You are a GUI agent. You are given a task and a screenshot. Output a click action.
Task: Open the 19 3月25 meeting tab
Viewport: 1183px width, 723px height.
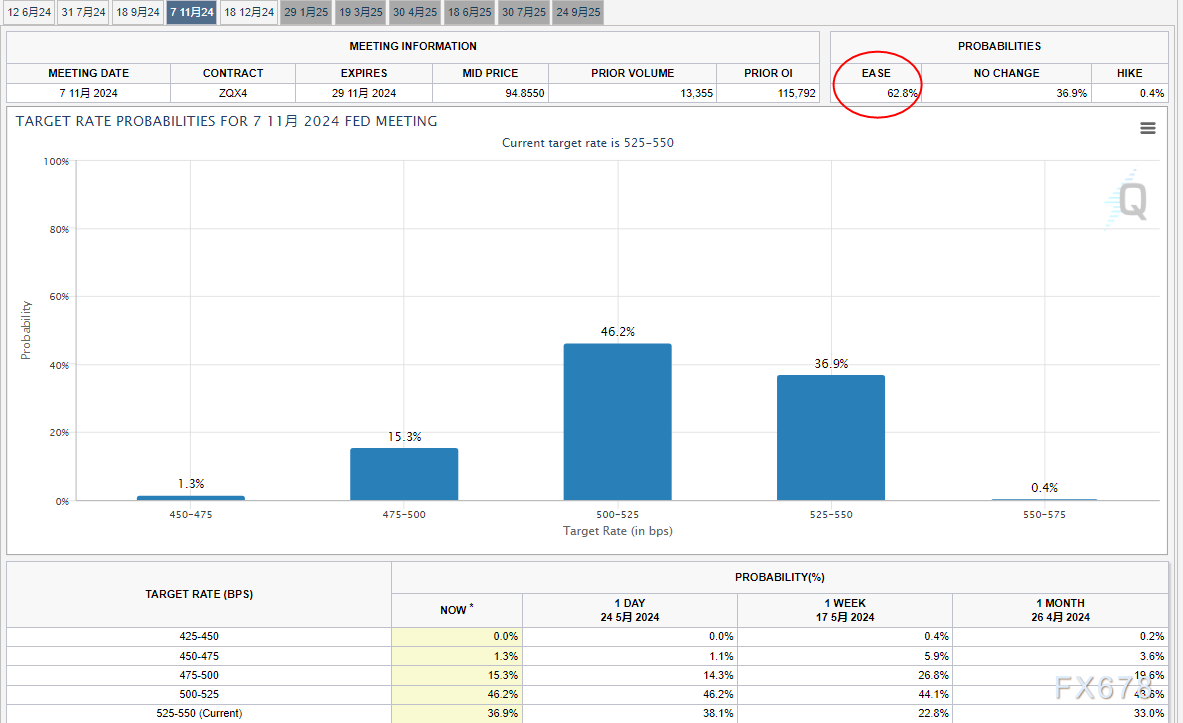tap(359, 12)
